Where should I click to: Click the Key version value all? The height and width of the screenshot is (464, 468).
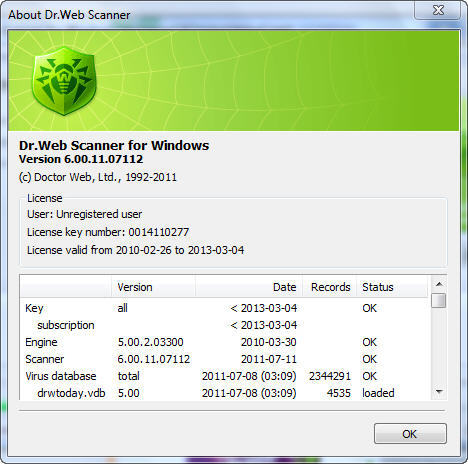122,308
